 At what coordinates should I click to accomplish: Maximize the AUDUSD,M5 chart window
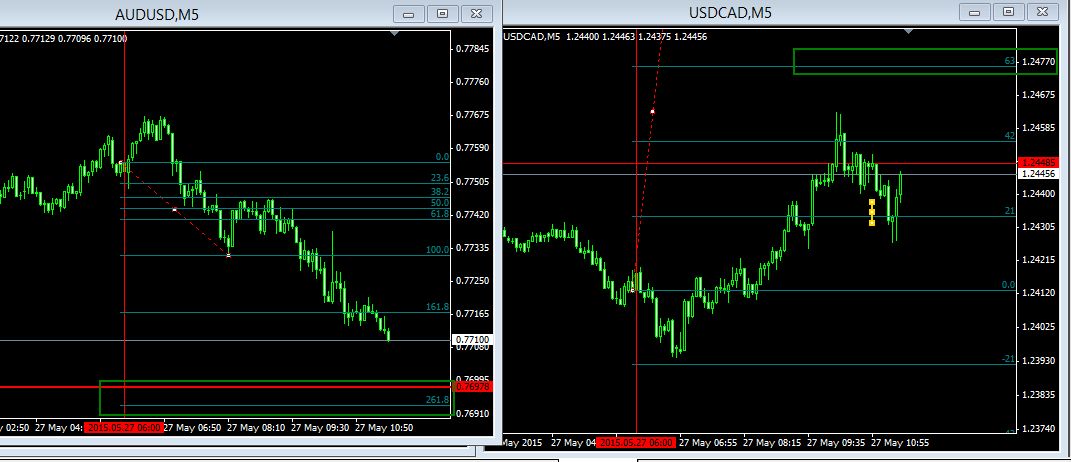click(x=444, y=13)
